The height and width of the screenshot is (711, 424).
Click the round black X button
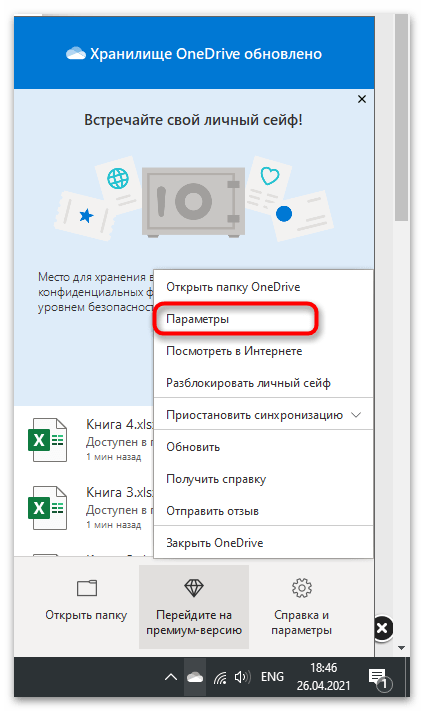coord(382,628)
